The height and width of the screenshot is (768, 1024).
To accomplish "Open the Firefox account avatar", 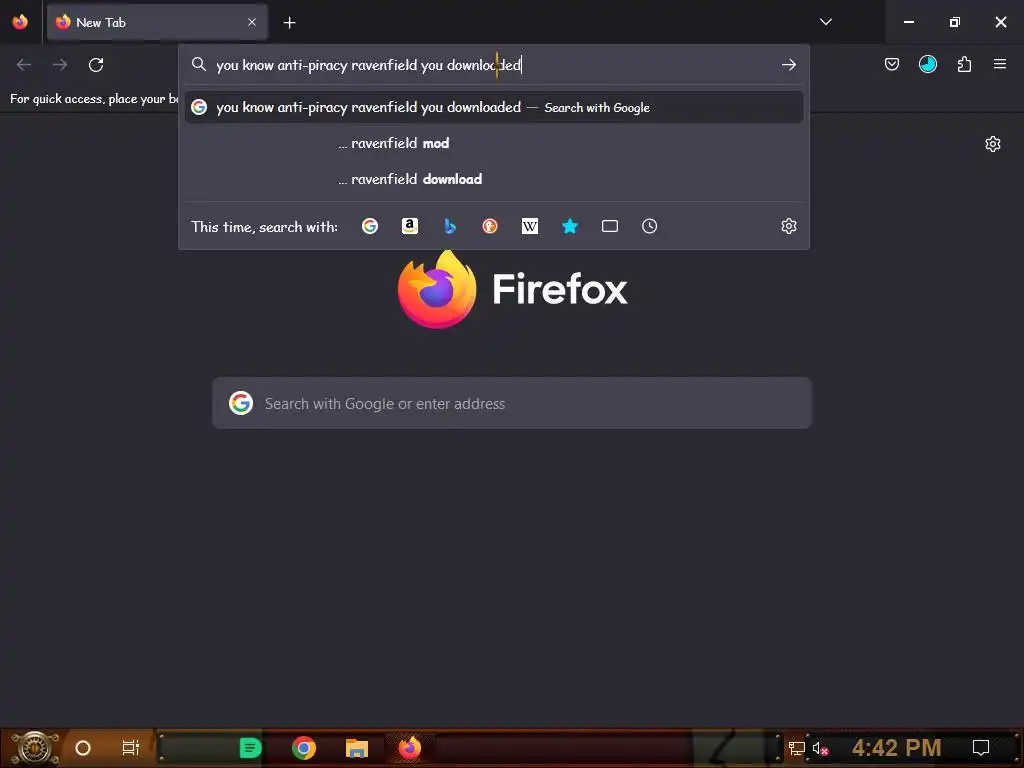I will pyautogui.click(x=928, y=64).
